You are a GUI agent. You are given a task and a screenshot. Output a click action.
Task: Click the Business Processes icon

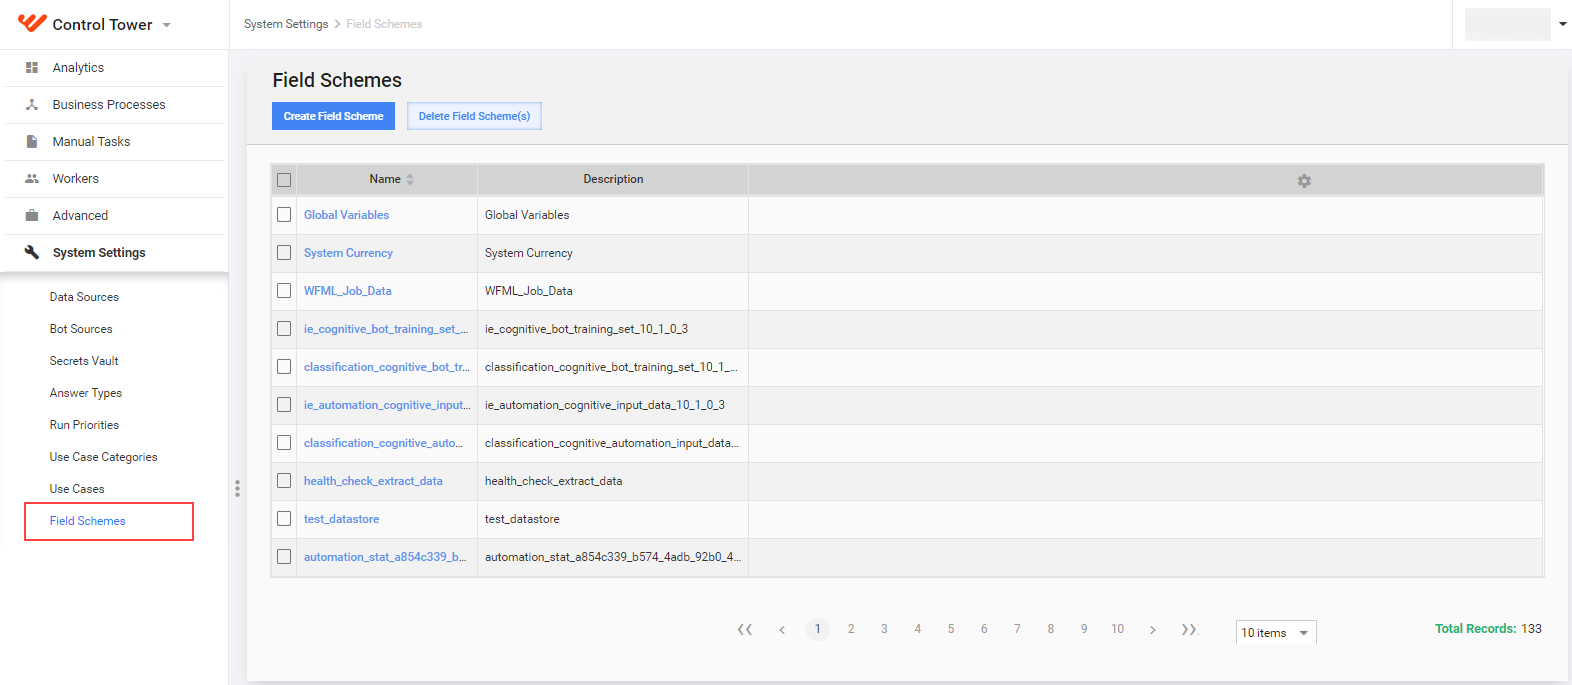(32, 105)
